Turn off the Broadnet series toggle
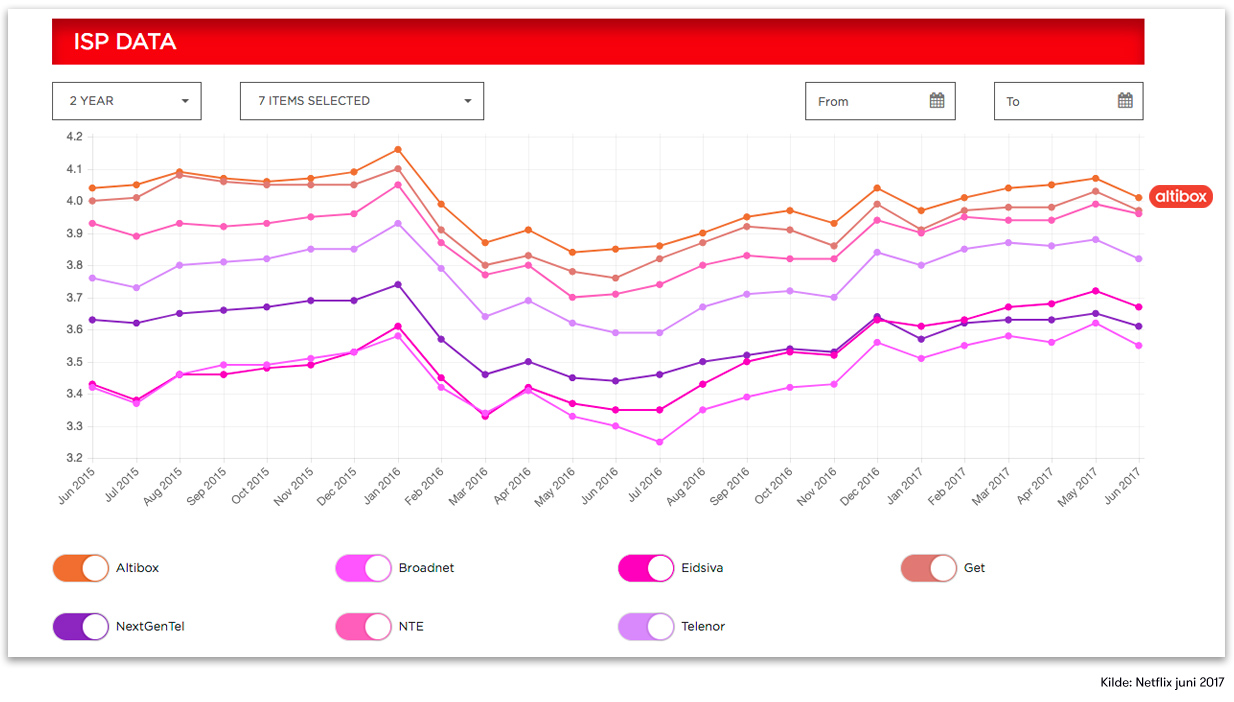The image size is (1234, 702). 364,568
